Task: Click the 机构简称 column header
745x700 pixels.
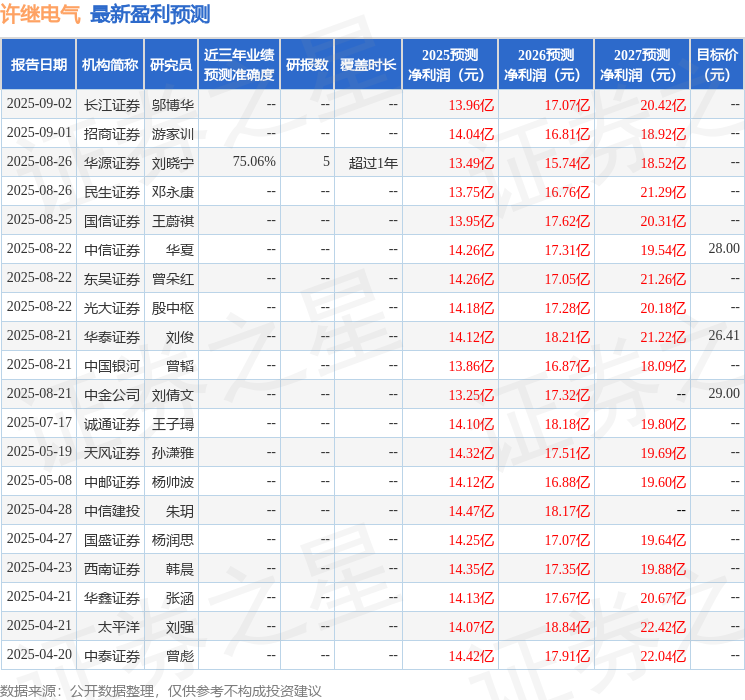Action: pyautogui.click(x=110, y=65)
